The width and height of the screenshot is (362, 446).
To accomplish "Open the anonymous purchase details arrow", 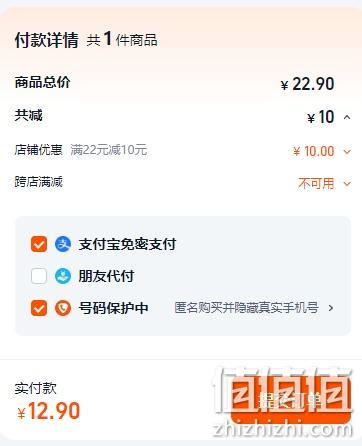I will (x=331, y=308).
